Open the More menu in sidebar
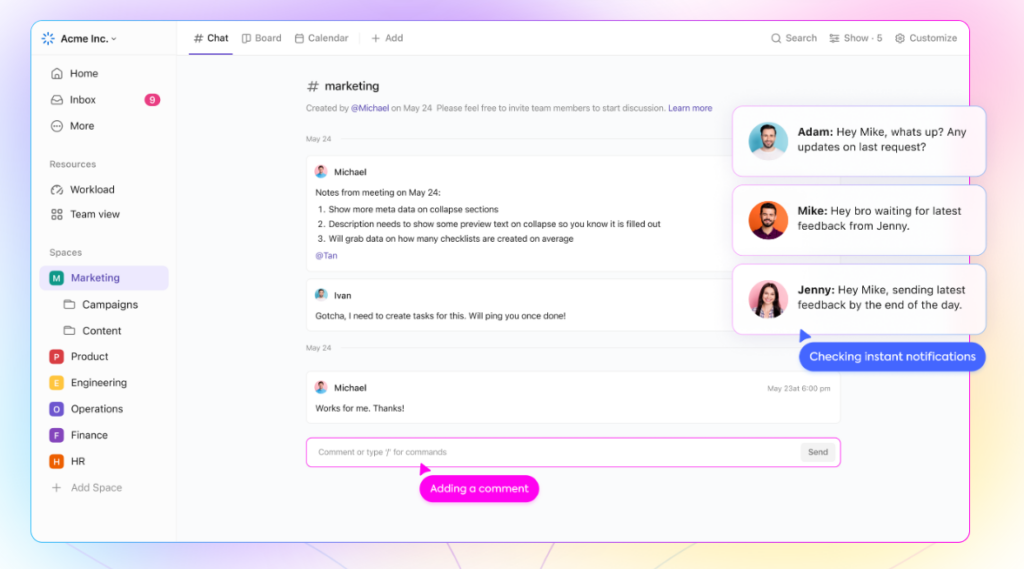 click(x=82, y=126)
